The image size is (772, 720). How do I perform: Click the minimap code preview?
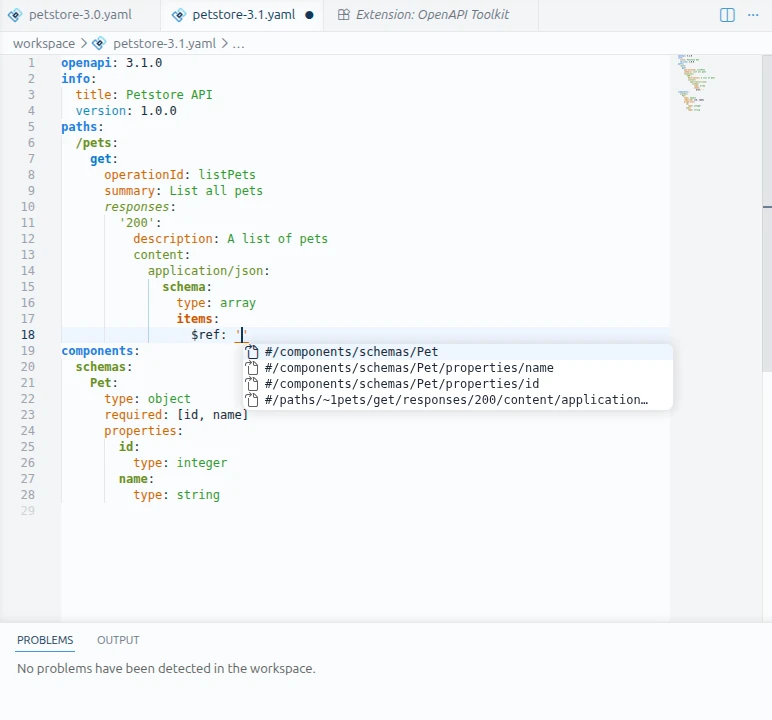(695, 83)
